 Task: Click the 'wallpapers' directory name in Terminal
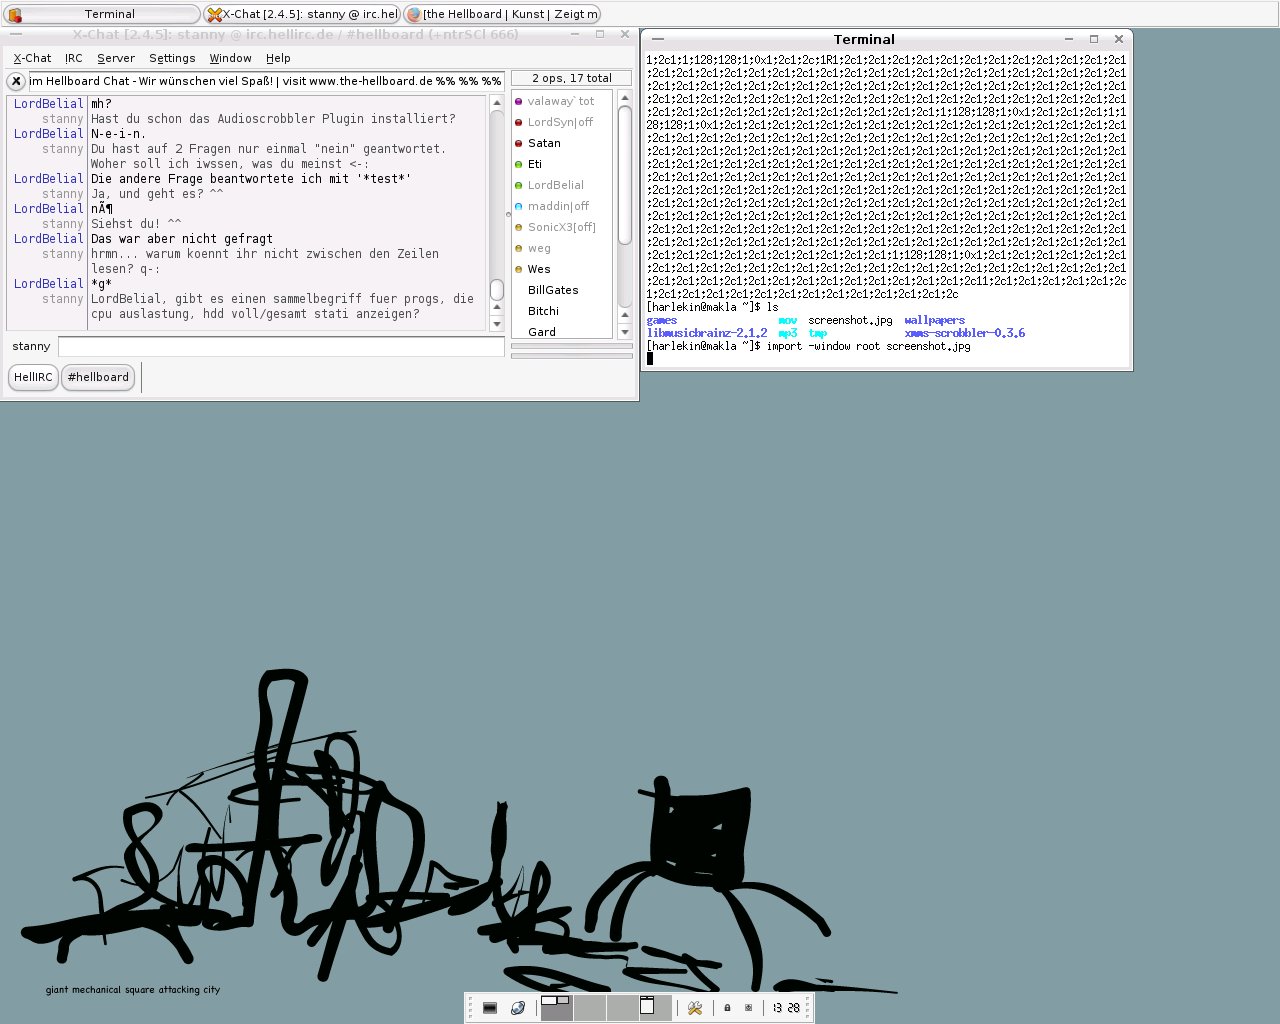(x=935, y=320)
